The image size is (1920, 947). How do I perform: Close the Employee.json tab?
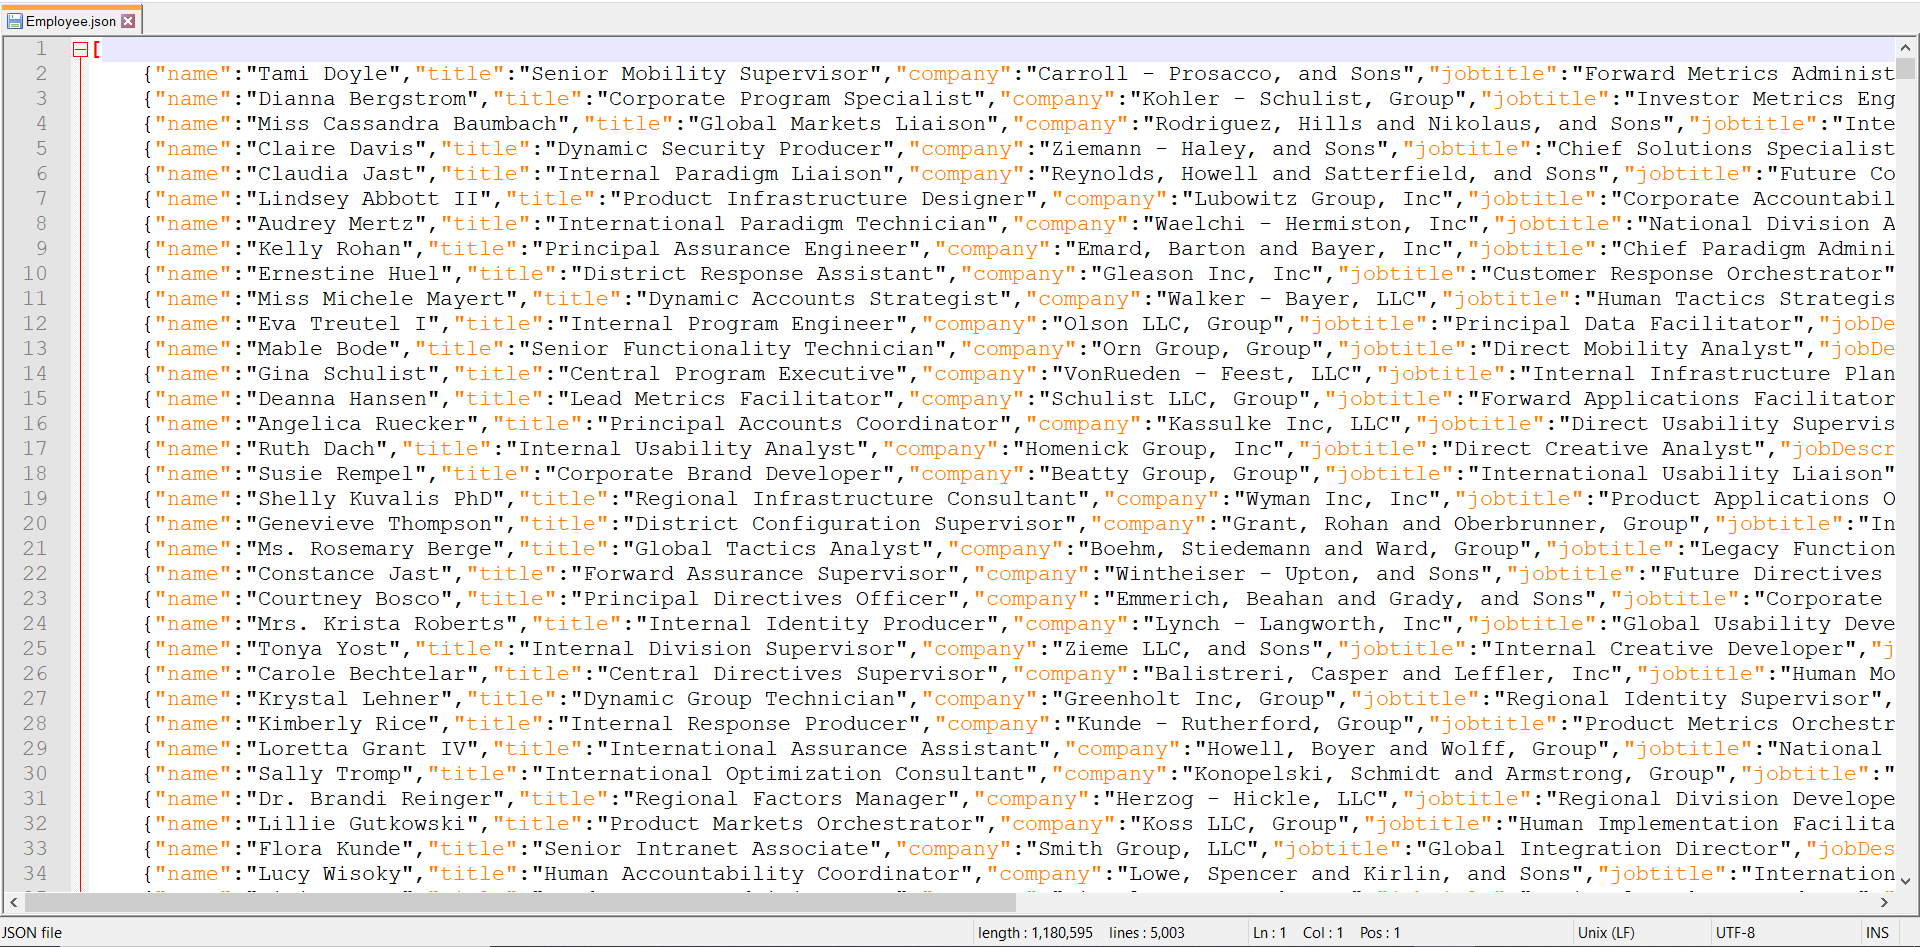coord(128,21)
